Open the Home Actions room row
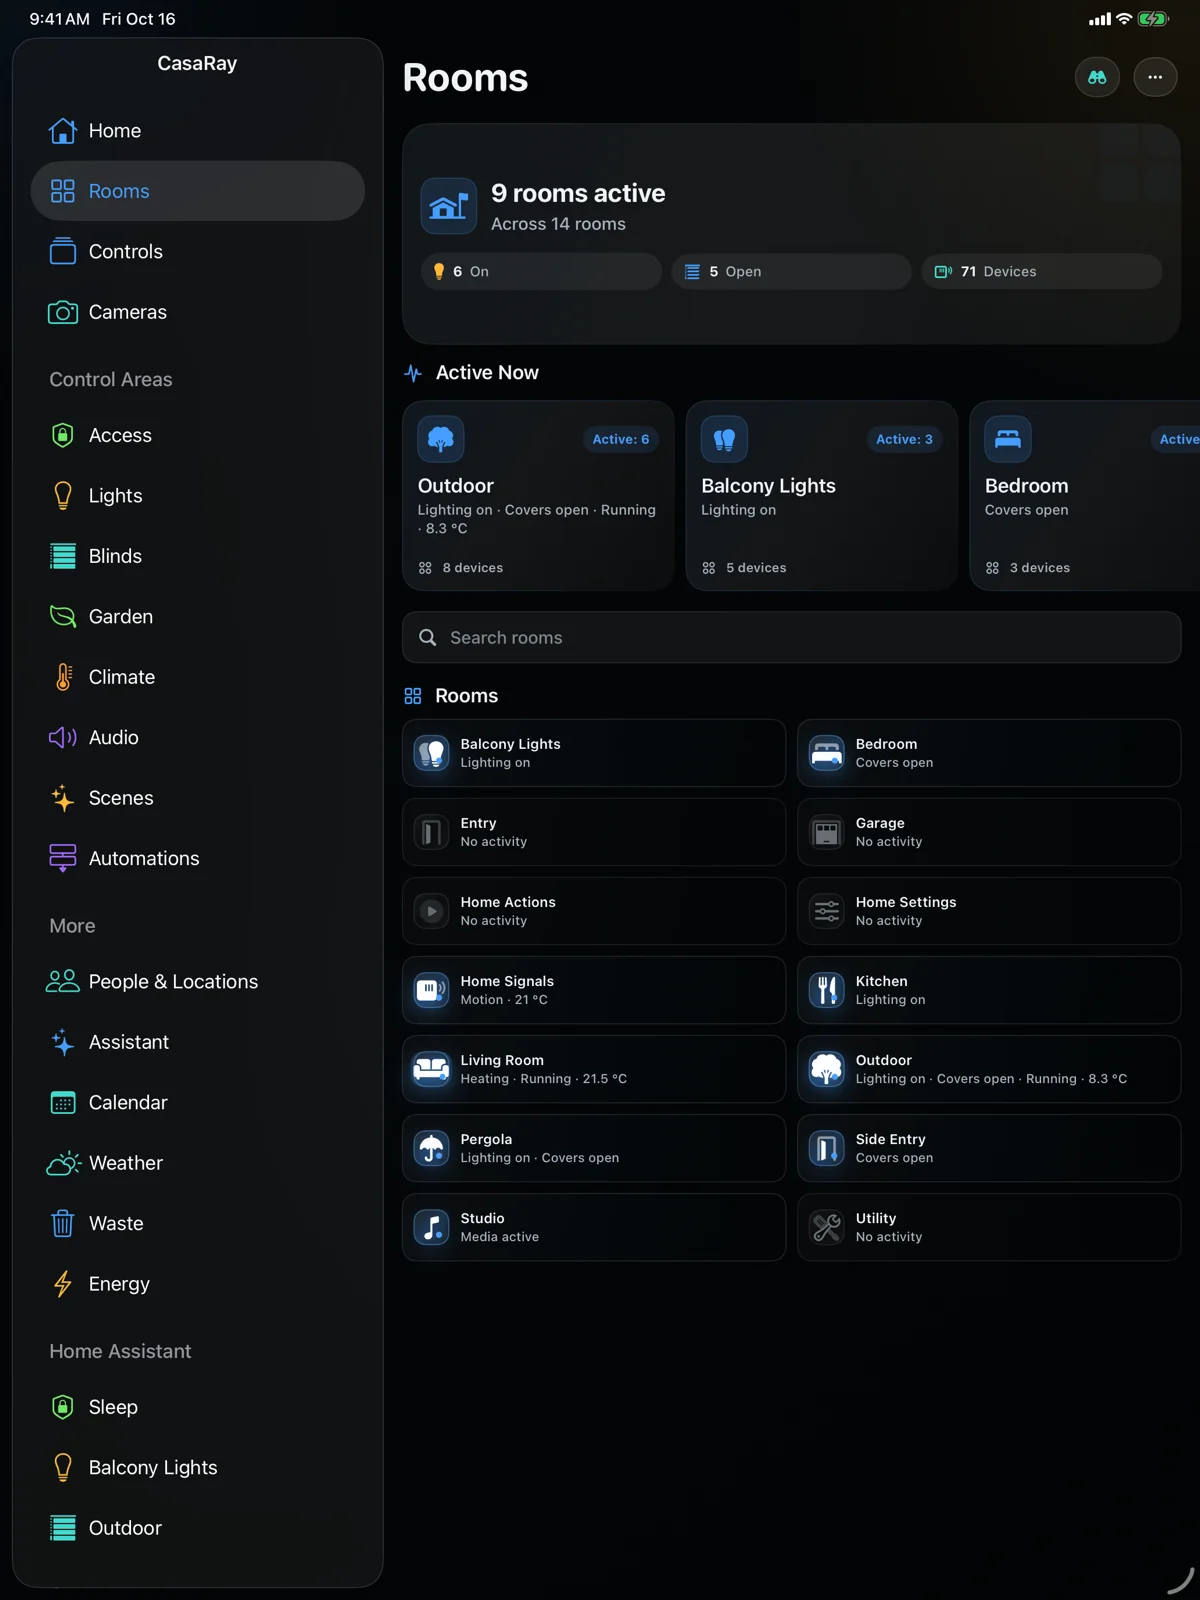Viewport: 1200px width, 1600px height. [x=594, y=911]
